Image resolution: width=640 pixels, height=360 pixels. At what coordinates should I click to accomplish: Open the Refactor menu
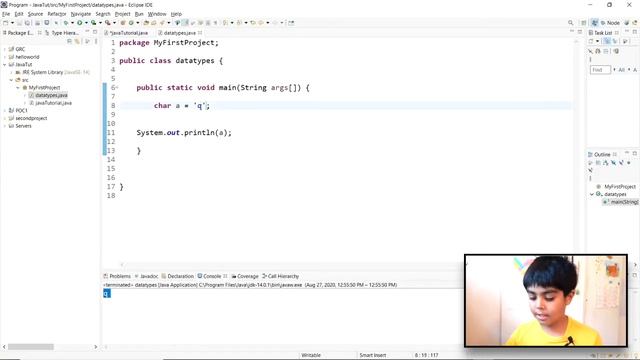57,14
